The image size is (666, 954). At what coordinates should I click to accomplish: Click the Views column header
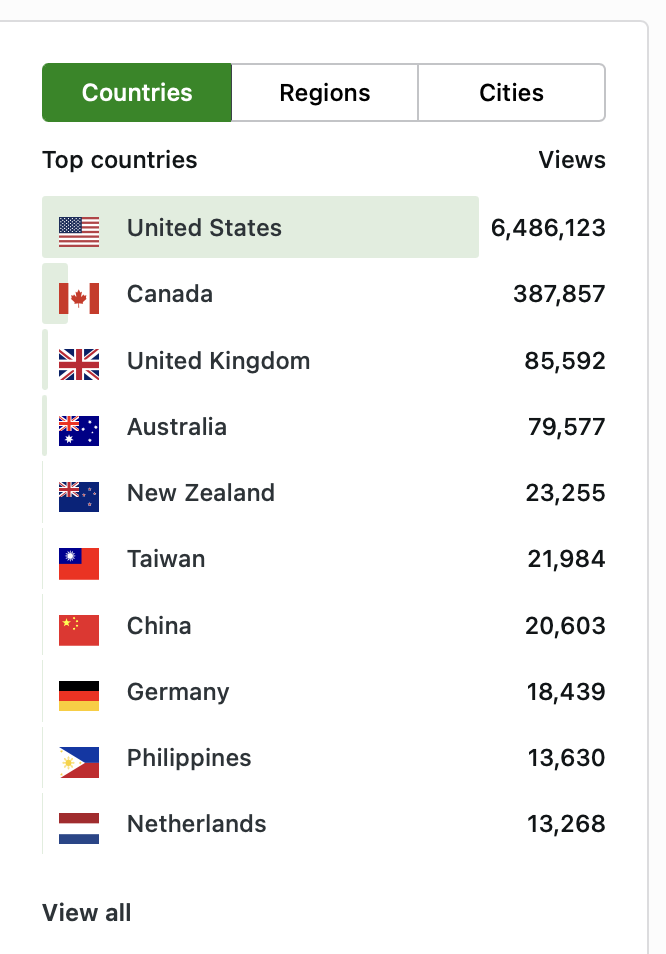pyautogui.click(x=572, y=160)
